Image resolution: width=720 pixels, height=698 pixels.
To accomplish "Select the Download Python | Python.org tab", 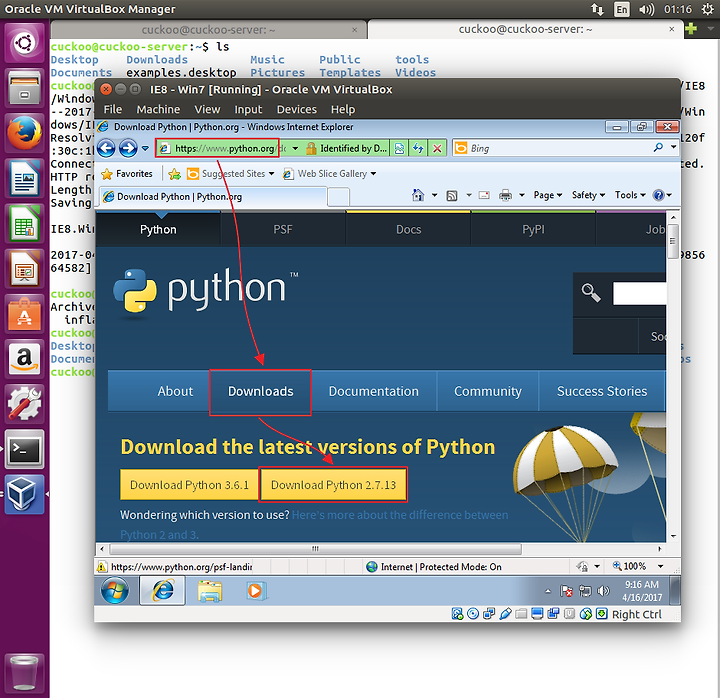I will [213, 197].
